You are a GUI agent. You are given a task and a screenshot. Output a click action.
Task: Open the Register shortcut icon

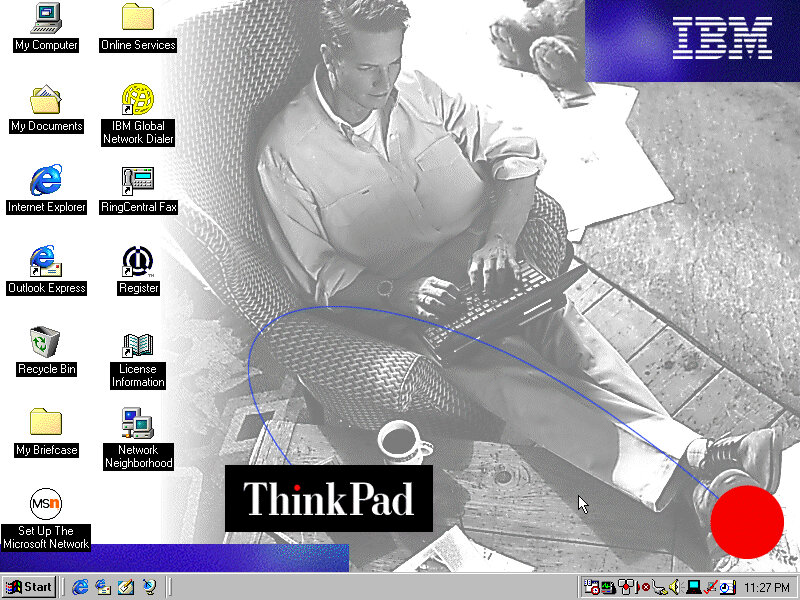[138, 261]
